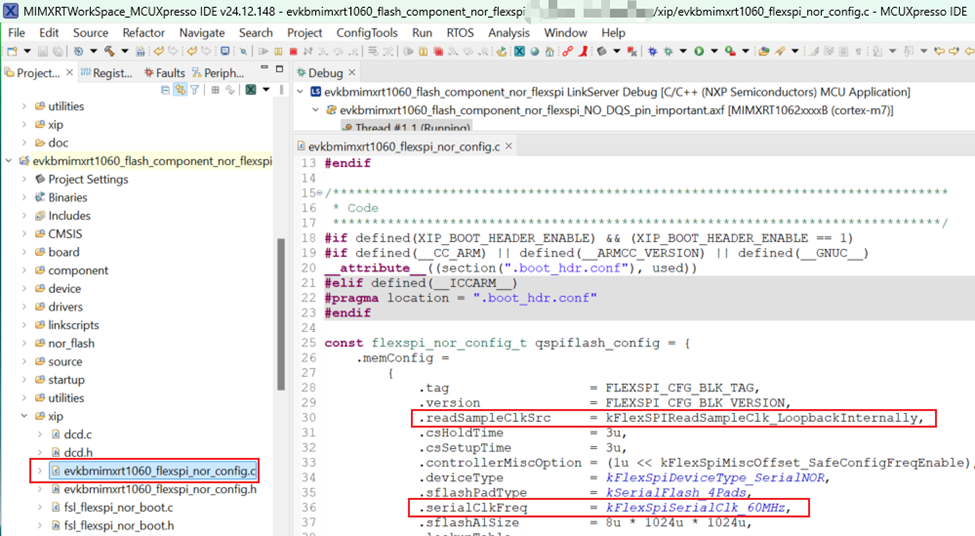Open the Refactor menu
975x536 pixels.
pyautogui.click(x=144, y=32)
